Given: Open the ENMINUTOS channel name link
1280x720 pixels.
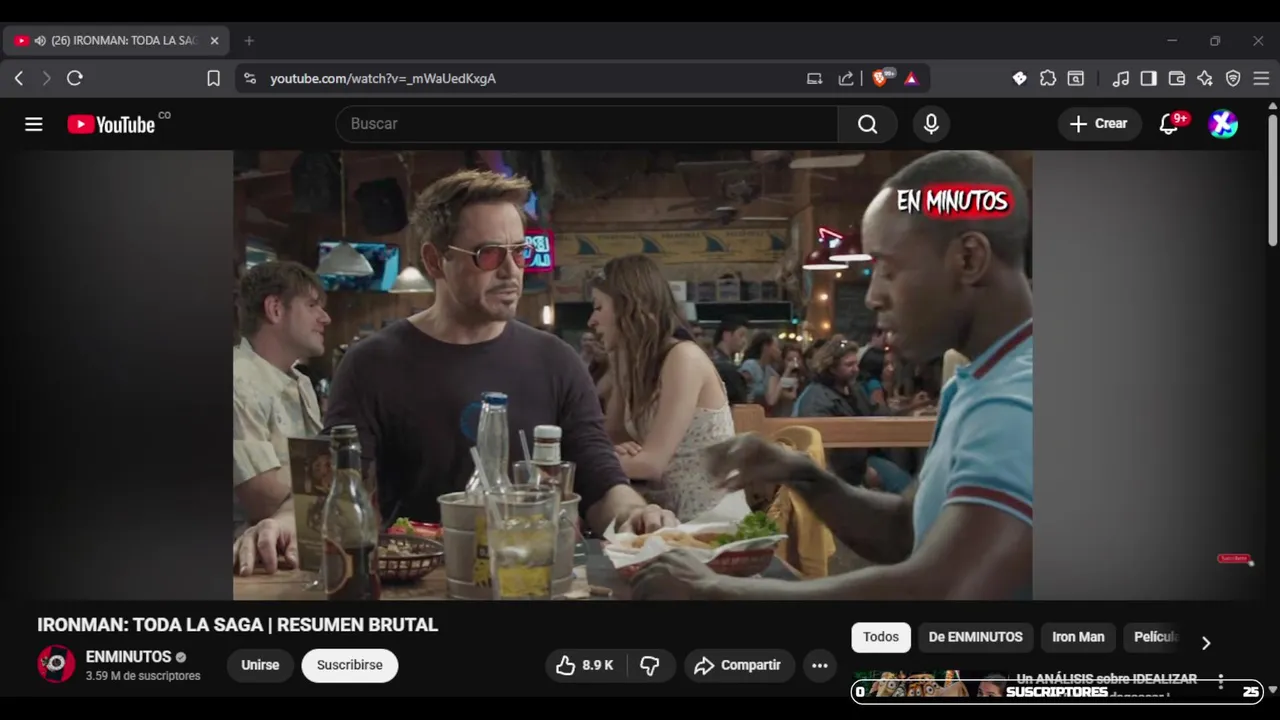Looking at the screenshot, I should [128, 657].
